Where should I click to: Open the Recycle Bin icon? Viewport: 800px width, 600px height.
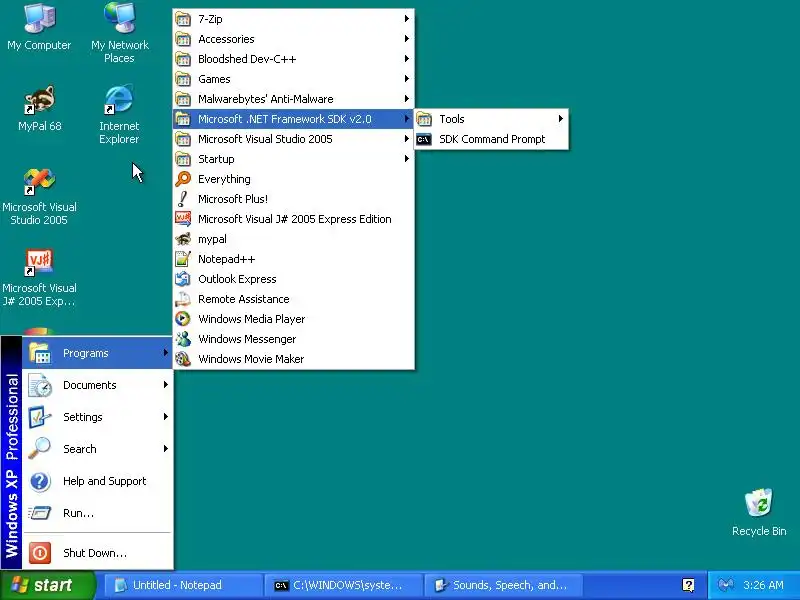click(759, 512)
